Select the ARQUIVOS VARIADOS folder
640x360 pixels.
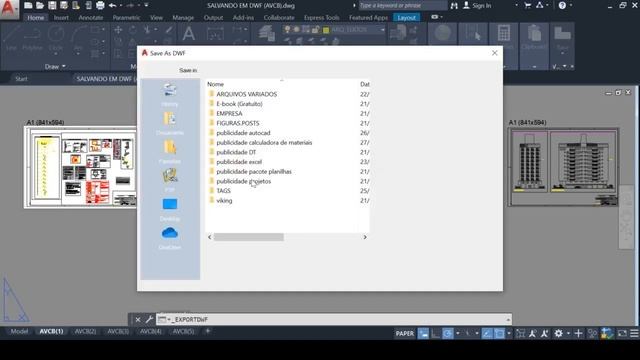tap(247, 94)
